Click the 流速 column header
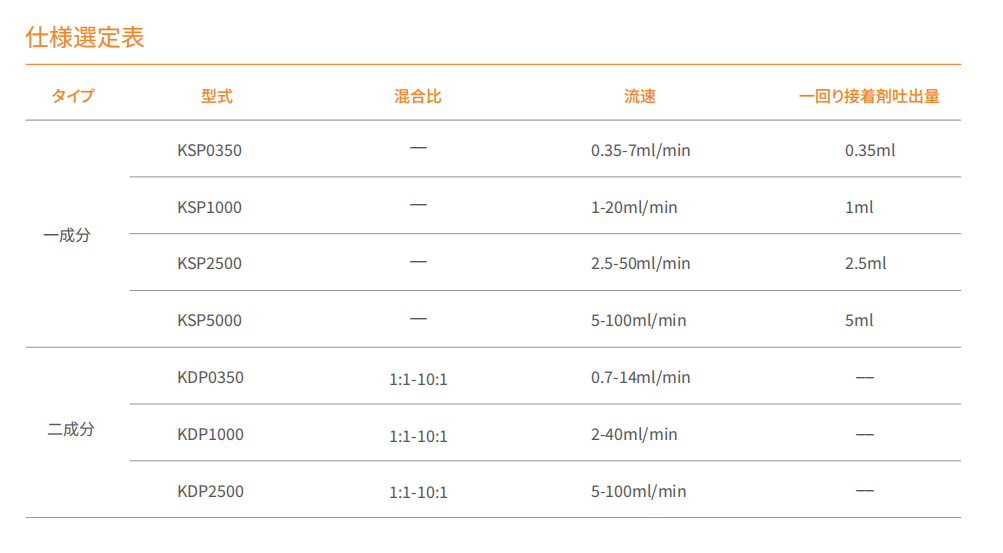This screenshot has height=553, width=1003. (640, 97)
